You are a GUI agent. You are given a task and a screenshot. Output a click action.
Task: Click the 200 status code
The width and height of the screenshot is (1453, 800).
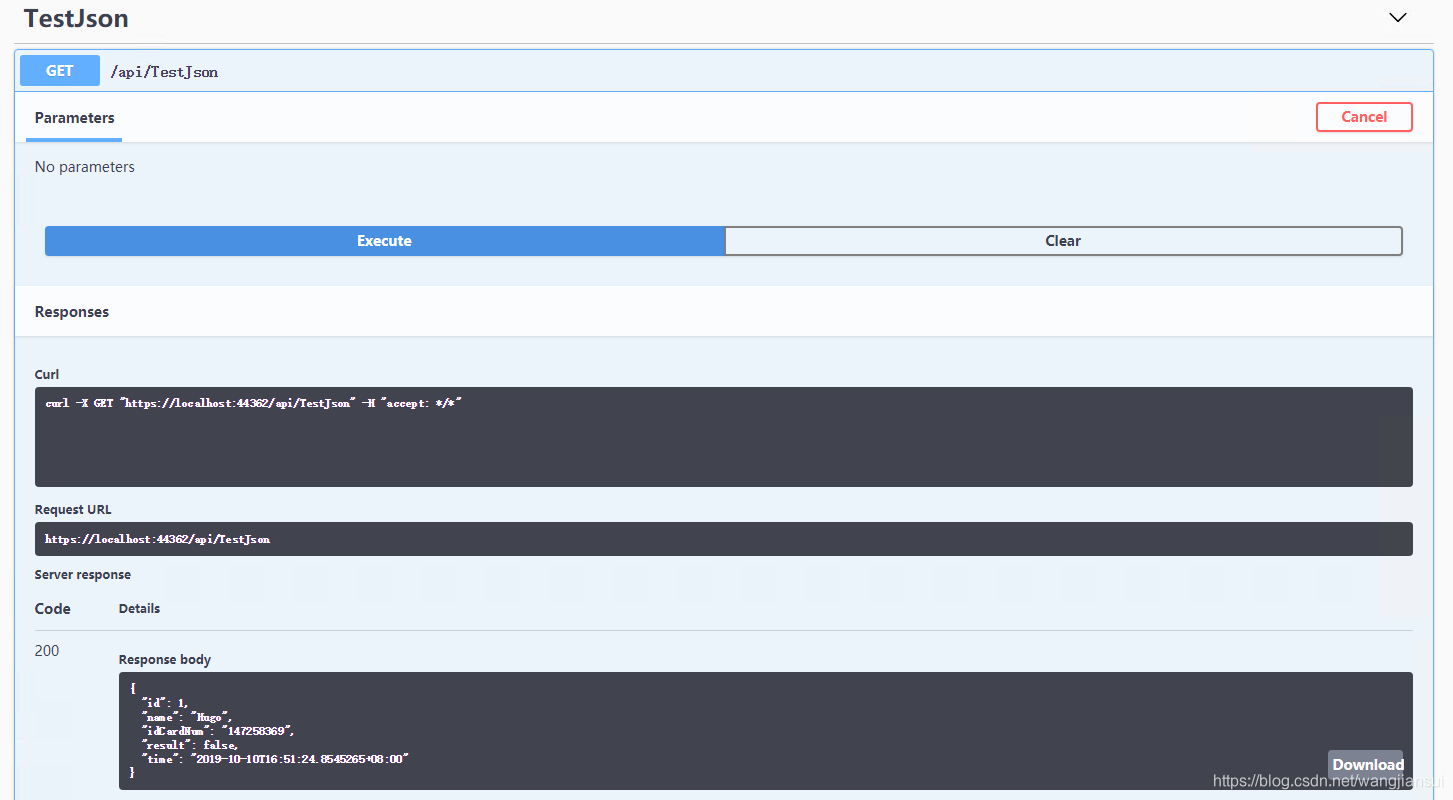(47, 650)
